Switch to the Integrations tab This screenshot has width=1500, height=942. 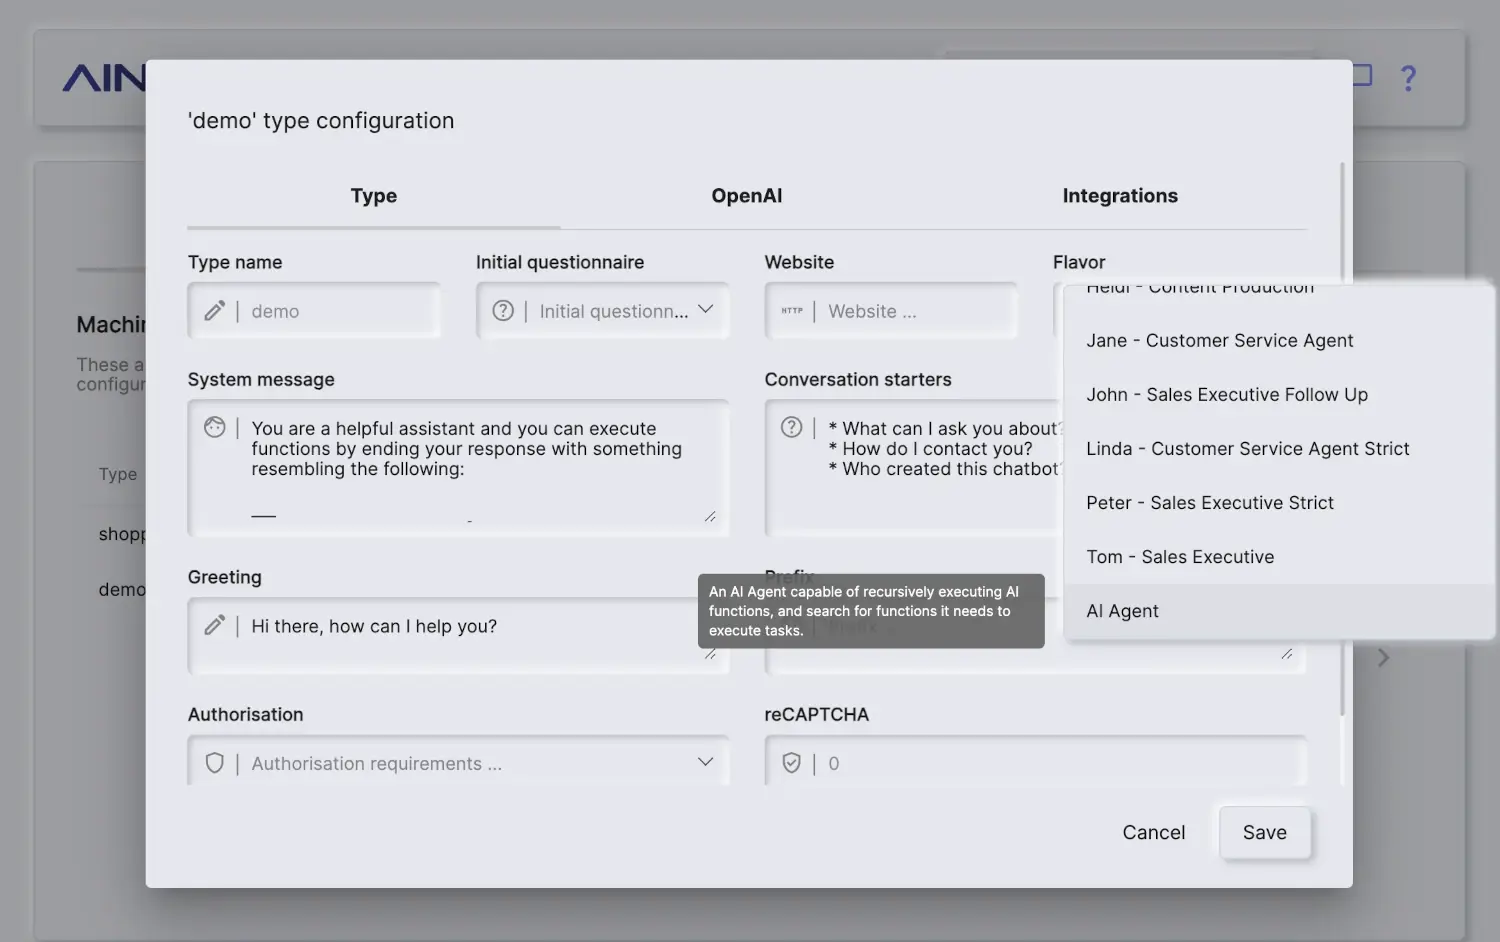click(1120, 196)
